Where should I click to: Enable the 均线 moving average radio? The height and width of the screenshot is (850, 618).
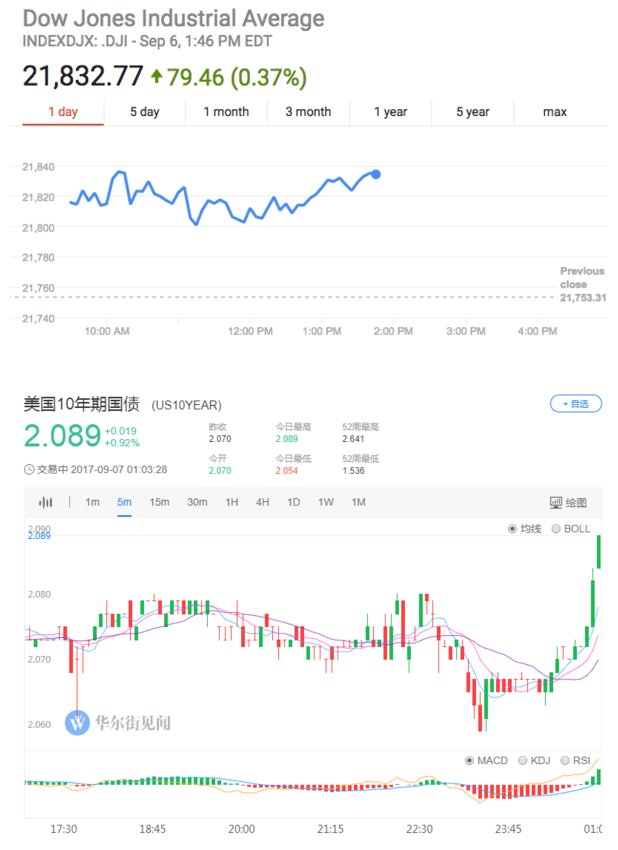coord(512,529)
